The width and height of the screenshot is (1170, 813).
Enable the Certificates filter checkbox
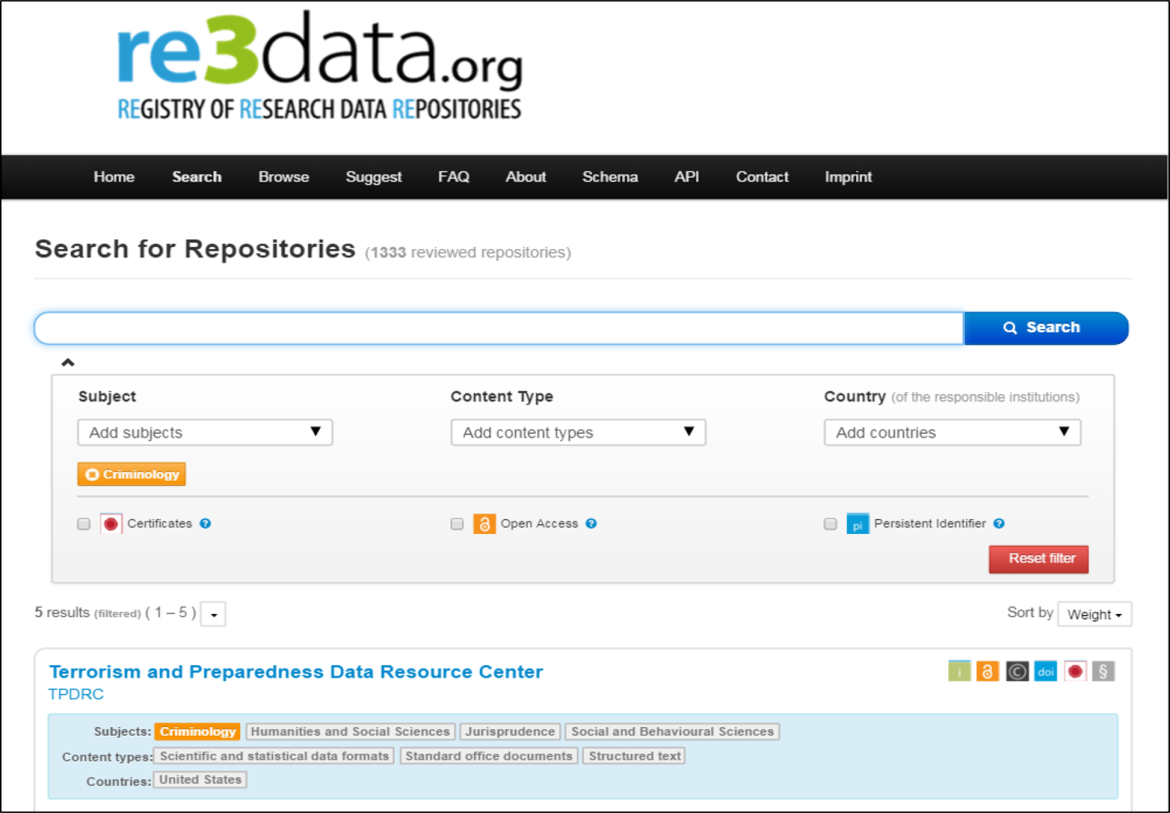point(84,523)
